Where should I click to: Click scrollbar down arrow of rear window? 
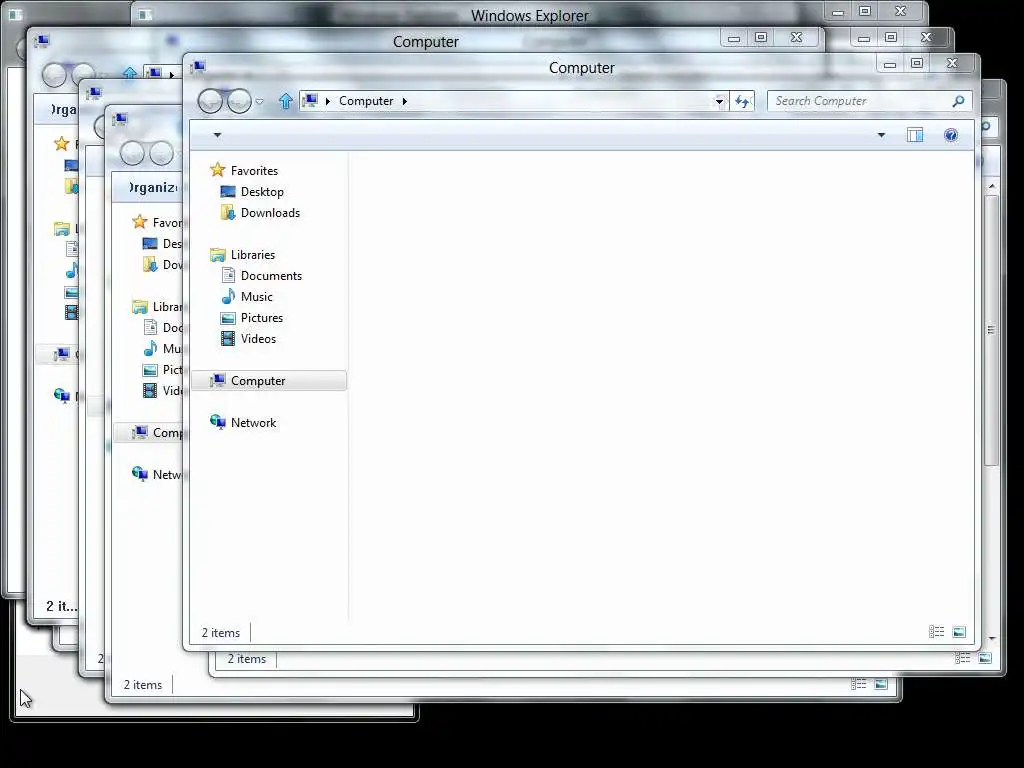pyautogui.click(x=992, y=638)
